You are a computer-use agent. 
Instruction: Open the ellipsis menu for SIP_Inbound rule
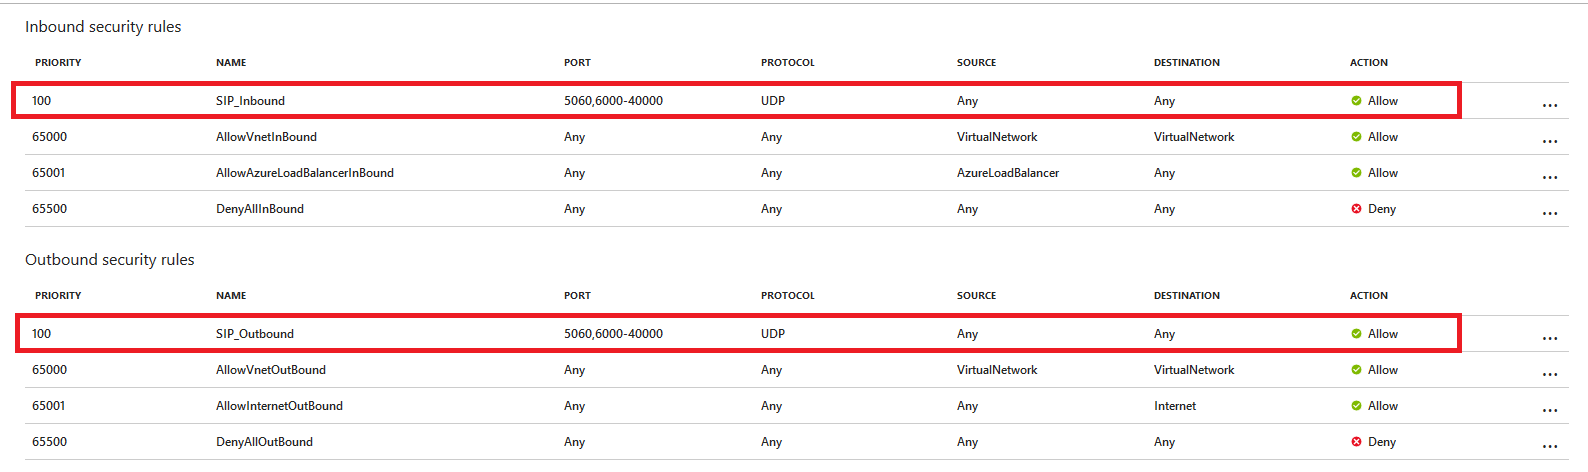(x=1549, y=105)
